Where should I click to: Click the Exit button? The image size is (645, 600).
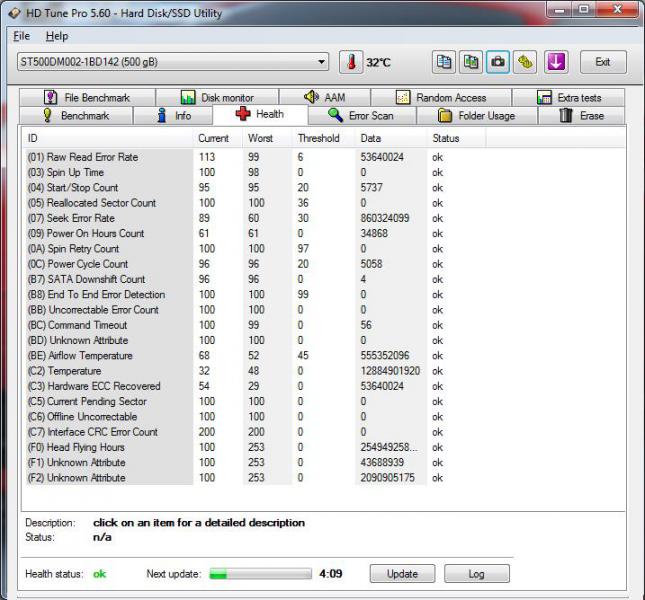pyautogui.click(x=602, y=62)
